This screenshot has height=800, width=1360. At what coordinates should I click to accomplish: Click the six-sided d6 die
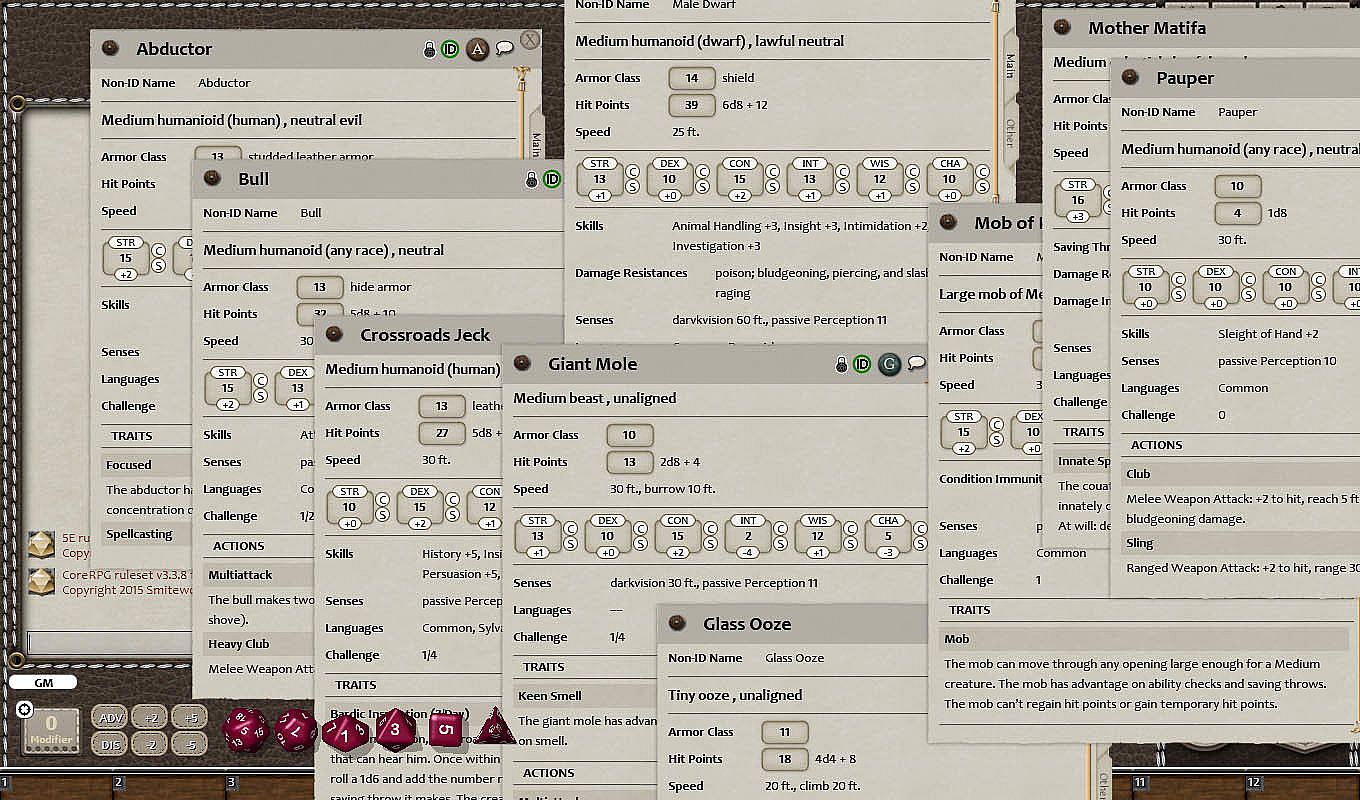click(x=446, y=729)
